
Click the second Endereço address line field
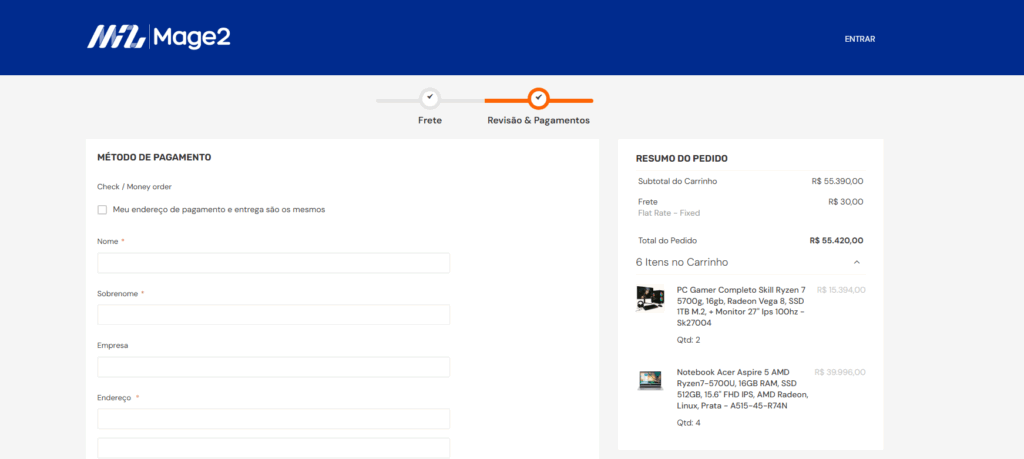(273, 448)
